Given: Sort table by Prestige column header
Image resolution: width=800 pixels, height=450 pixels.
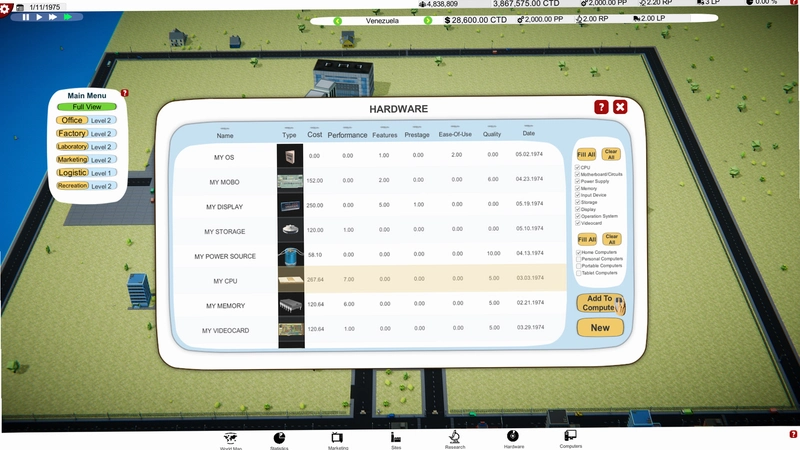Looking at the screenshot, I should point(417,135).
